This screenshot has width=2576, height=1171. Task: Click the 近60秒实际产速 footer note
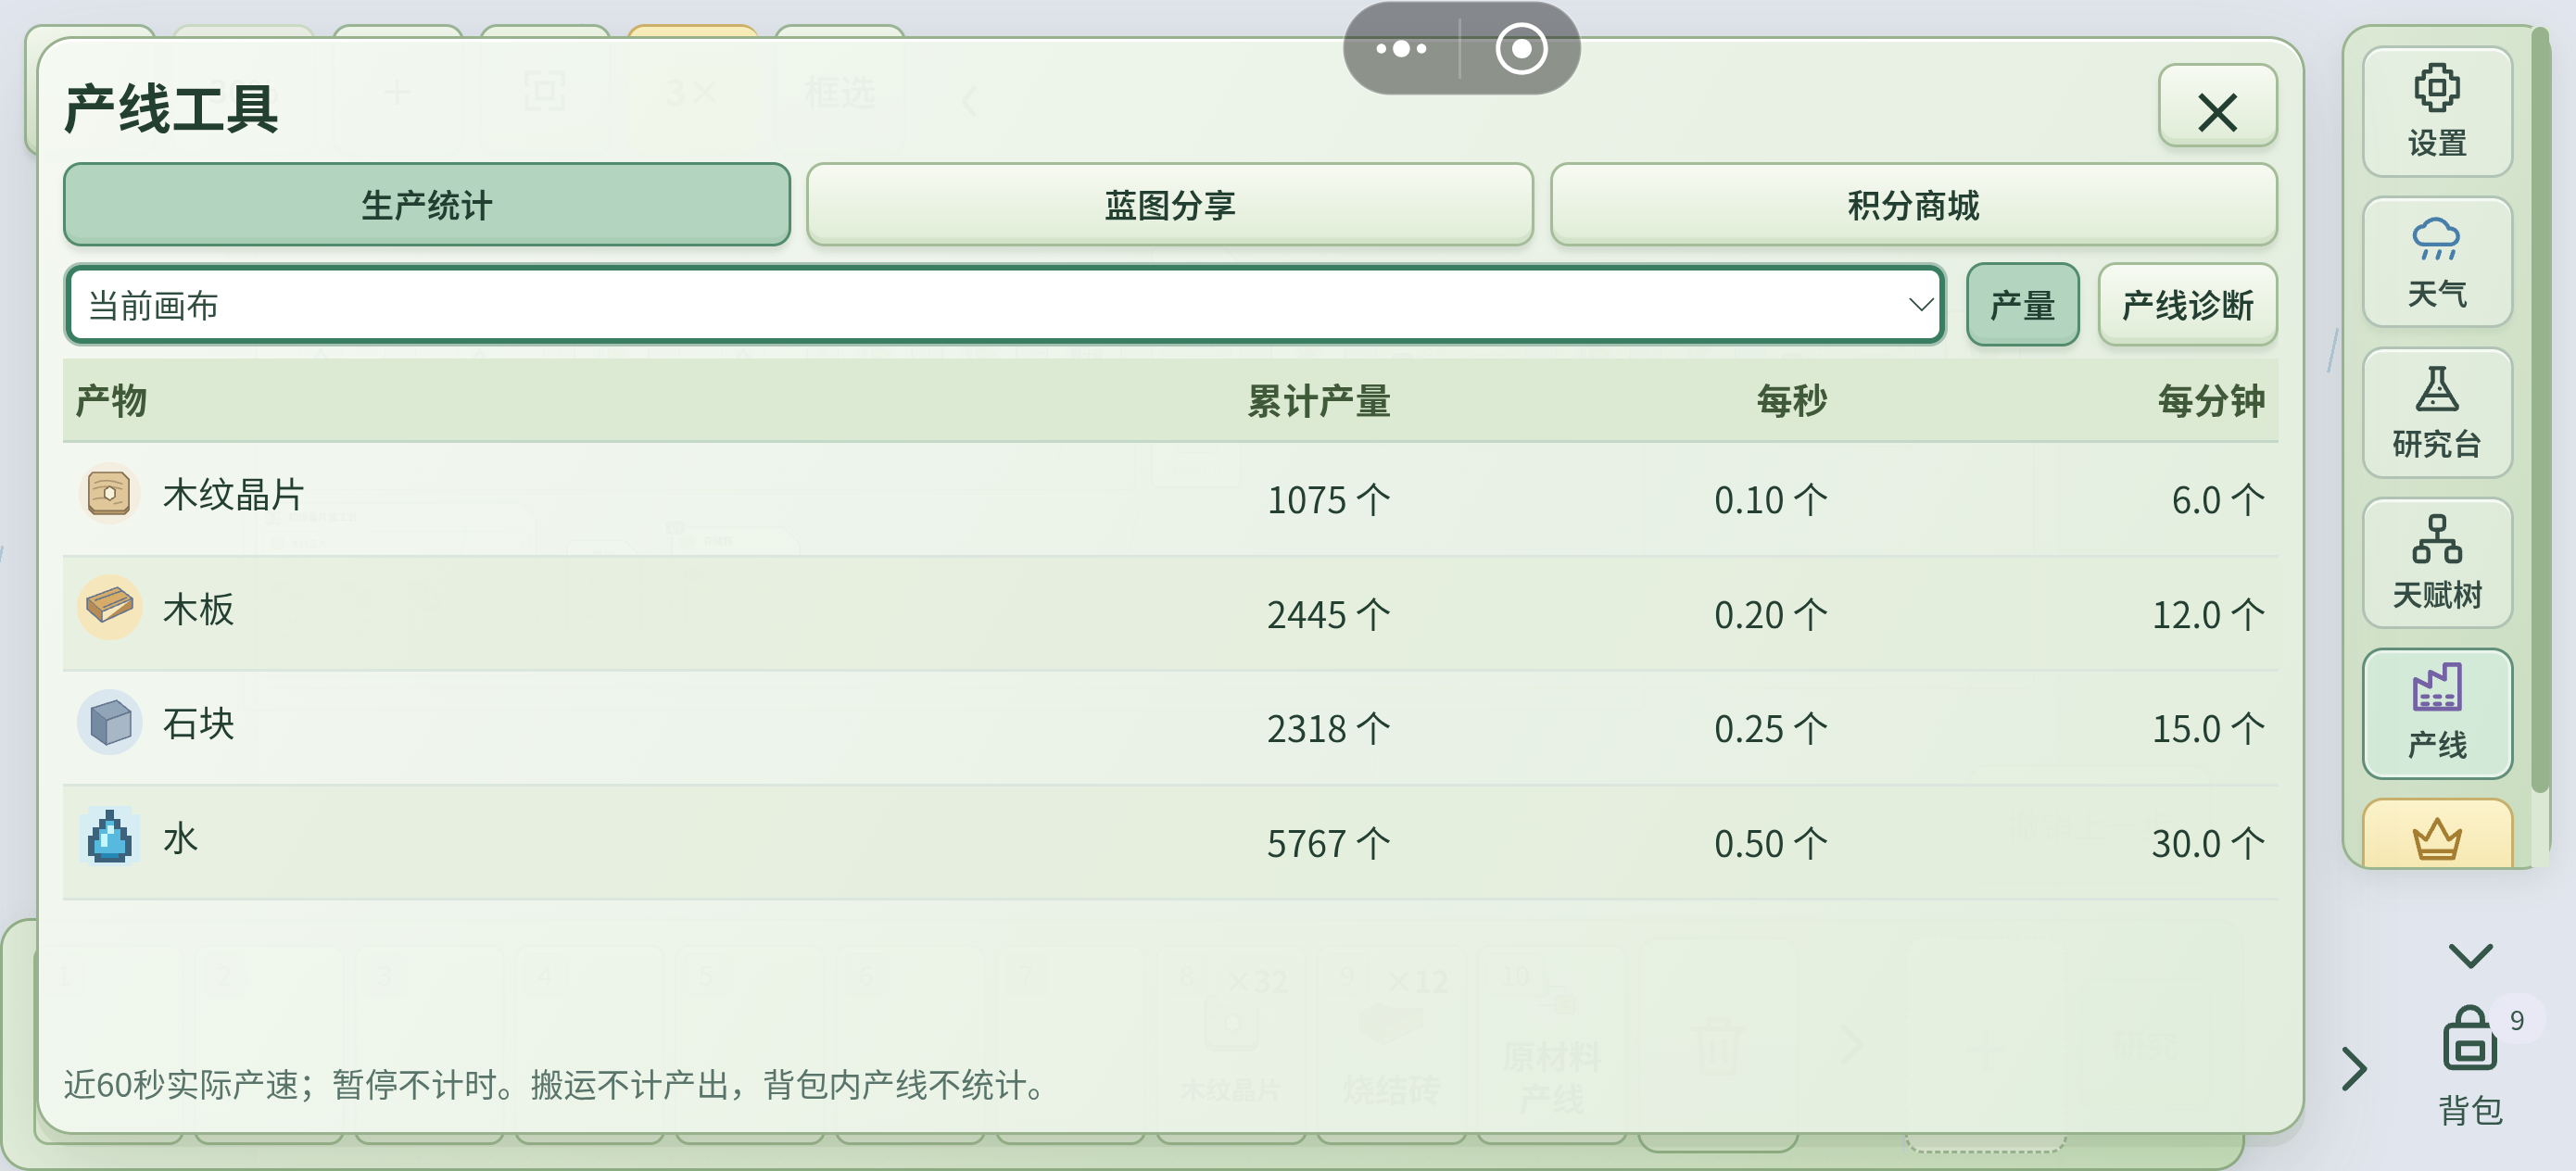click(x=555, y=1084)
